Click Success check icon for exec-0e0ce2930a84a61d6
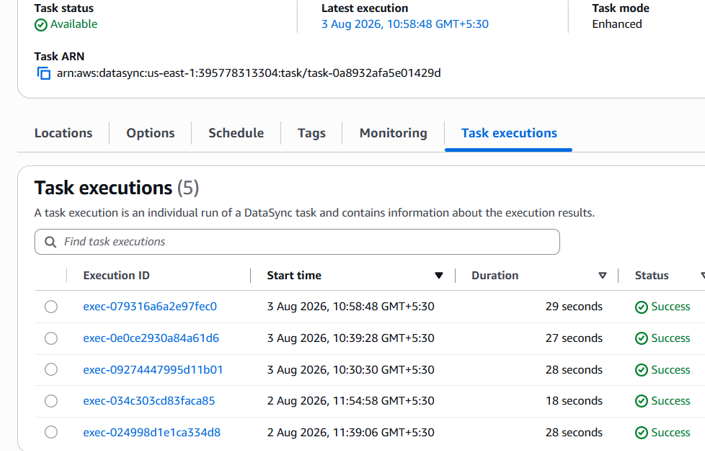 pos(641,339)
